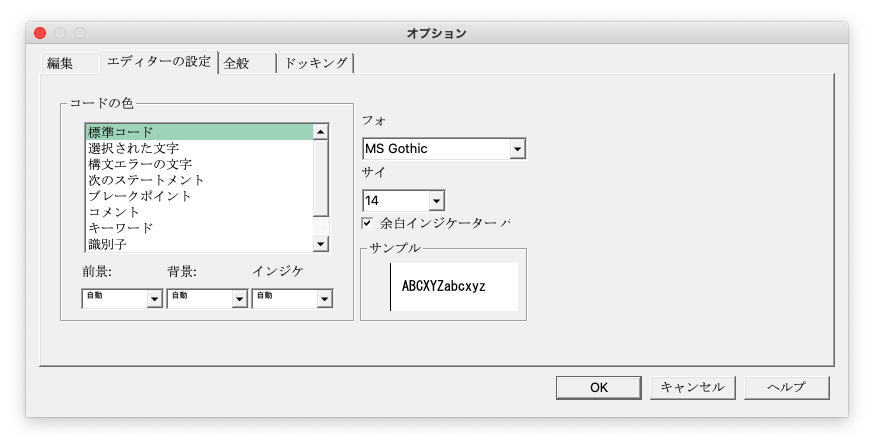
Task: Open the MS Gothic font dropdown
Action: point(517,149)
